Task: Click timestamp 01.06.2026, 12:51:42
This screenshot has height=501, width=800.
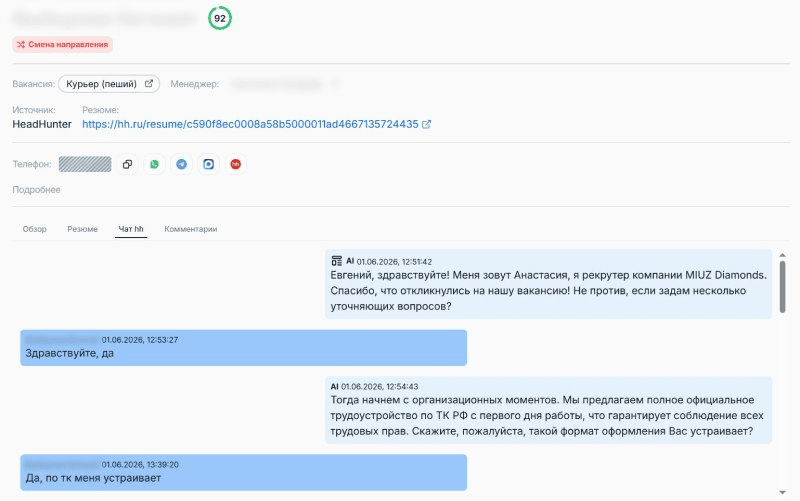Action: (x=394, y=262)
